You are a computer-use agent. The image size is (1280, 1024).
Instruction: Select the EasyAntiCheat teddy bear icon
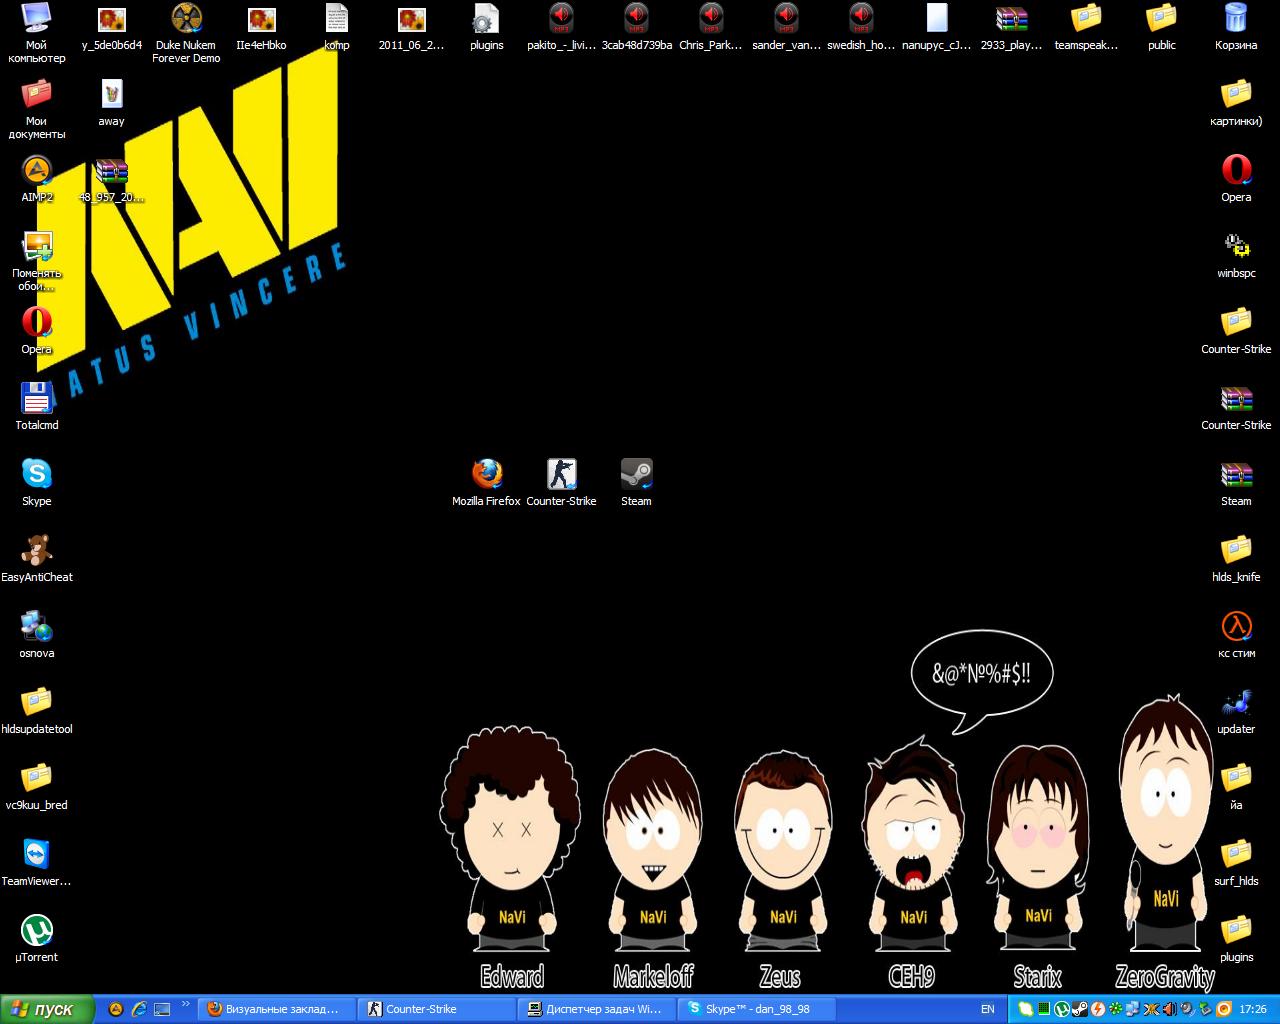click(36, 559)
